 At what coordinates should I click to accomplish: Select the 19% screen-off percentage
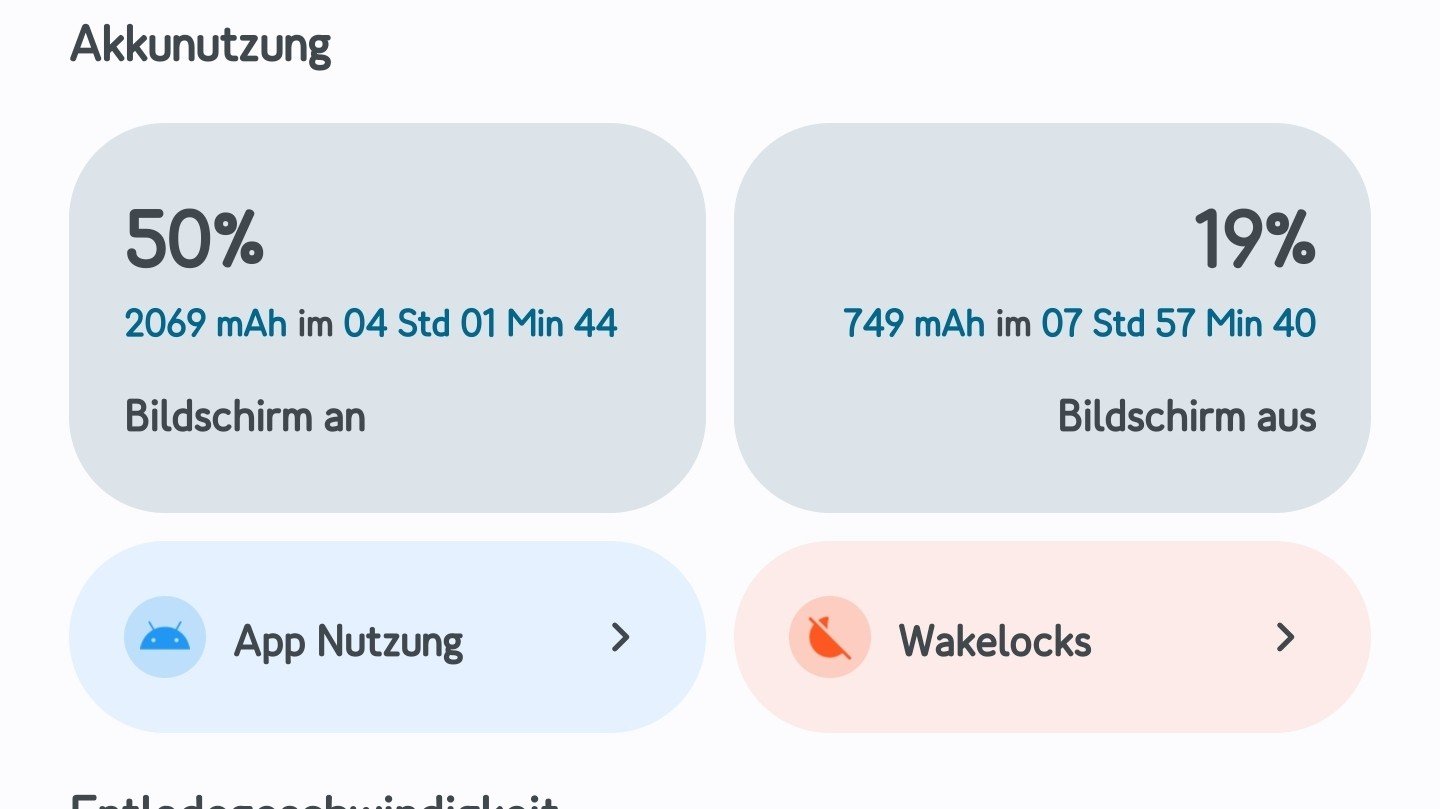[1254, 239]
